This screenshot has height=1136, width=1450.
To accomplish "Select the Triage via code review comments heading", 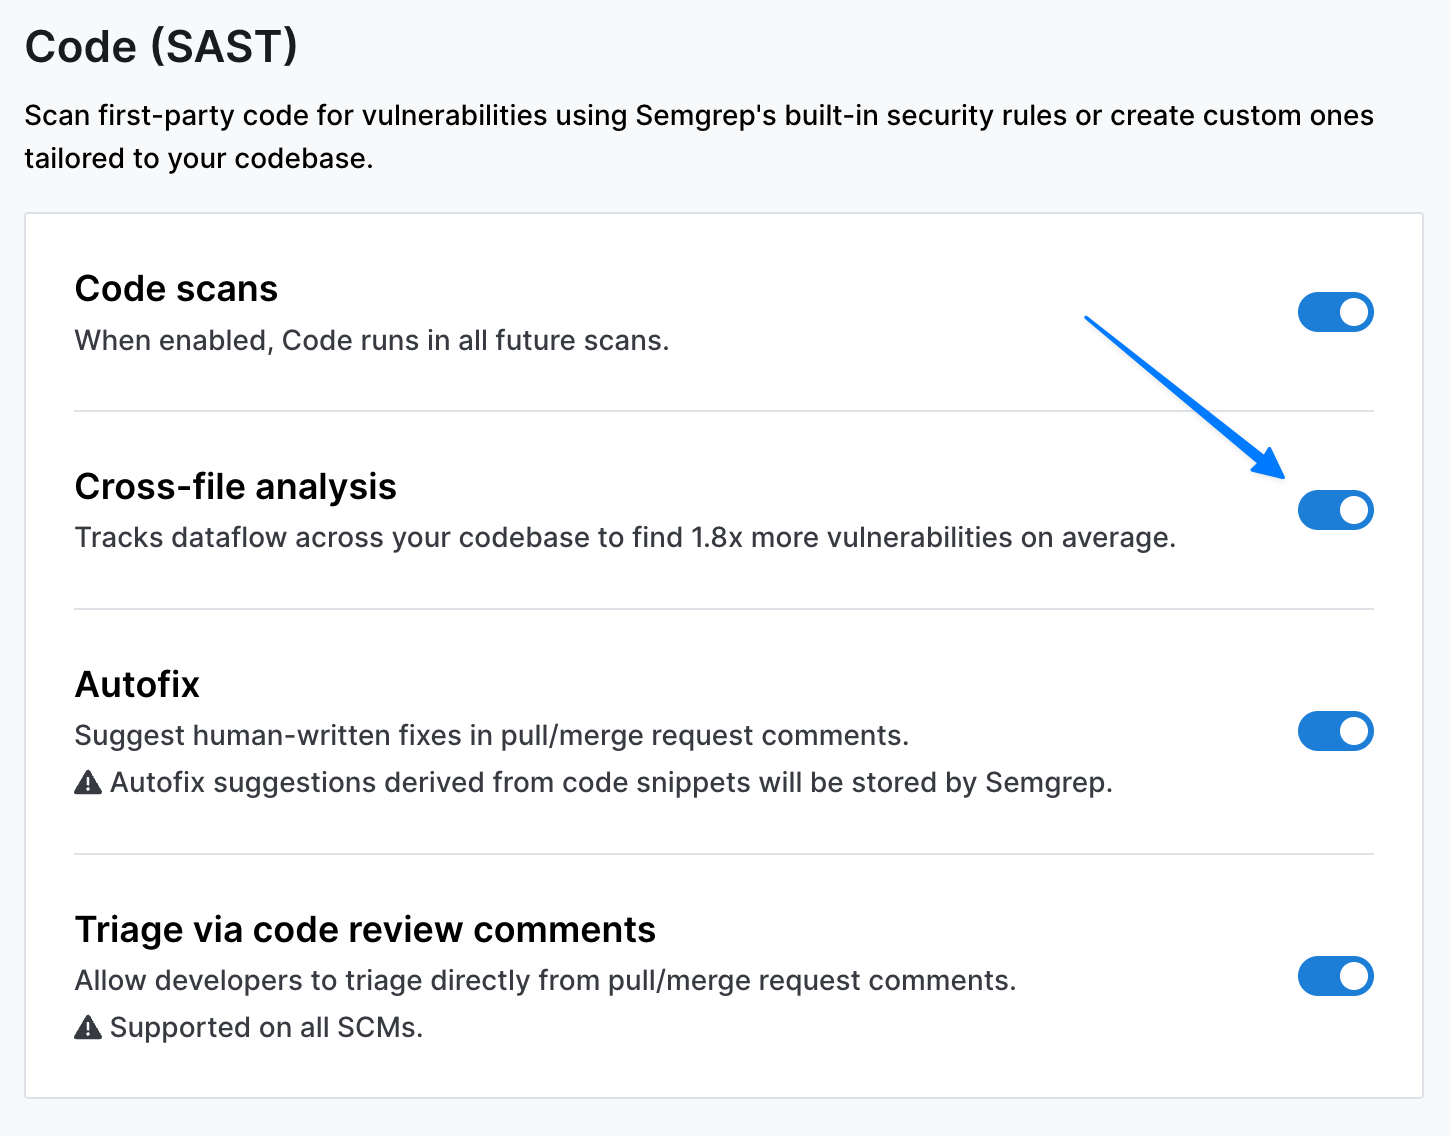I will pos(365,930).
